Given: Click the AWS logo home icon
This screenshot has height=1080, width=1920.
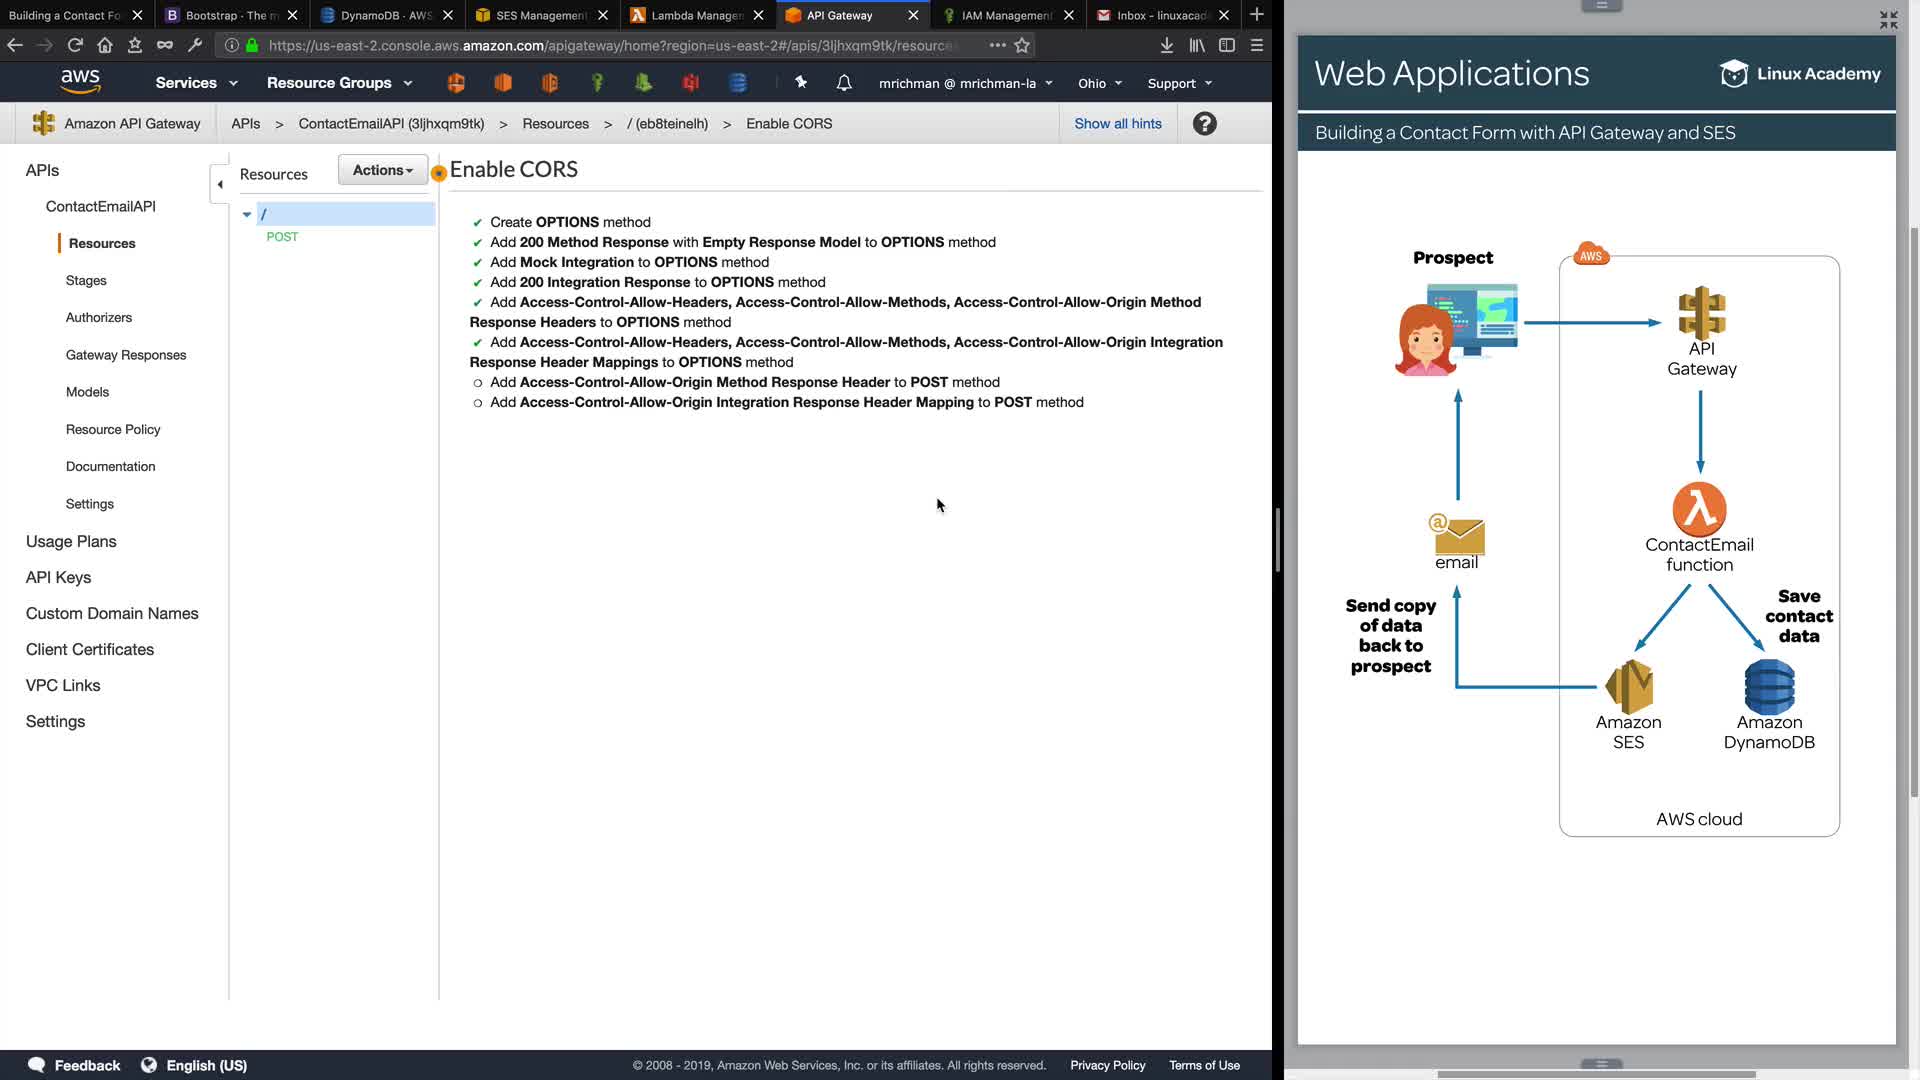Looking at the screenshot, I should [x=80, y=82].
